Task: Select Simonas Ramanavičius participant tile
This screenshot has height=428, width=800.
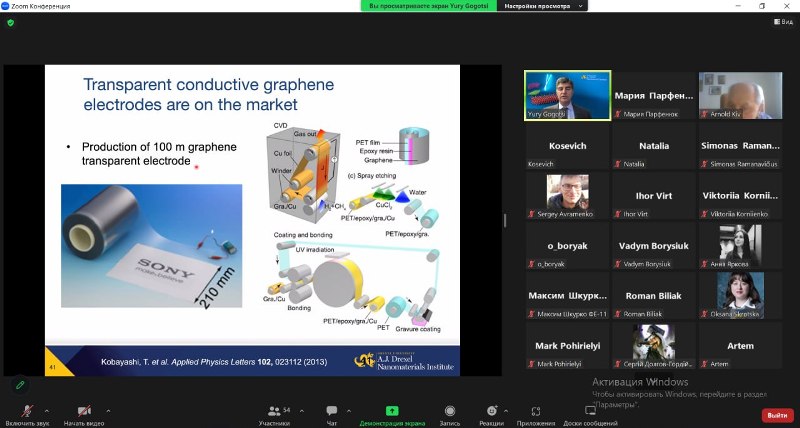Action: (740, 145)
